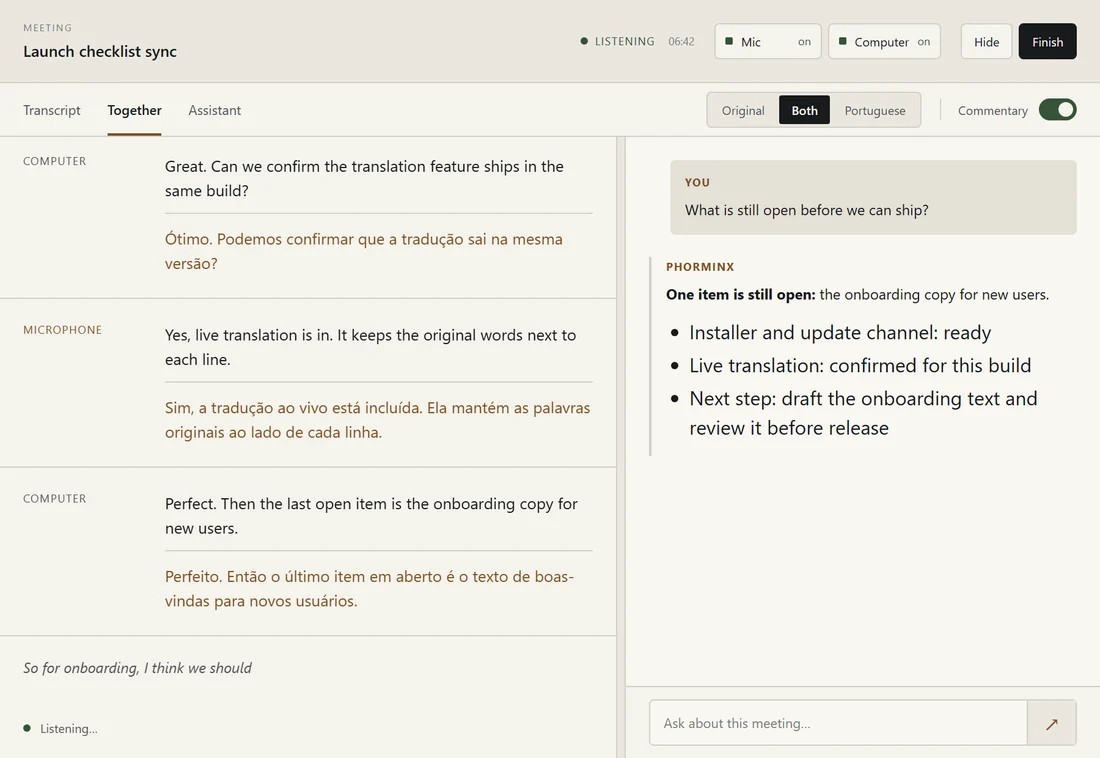The image size is (1100, 758).
Task: Click bullet 'Installer and update channel: ready'
Action: pos(840,333)
